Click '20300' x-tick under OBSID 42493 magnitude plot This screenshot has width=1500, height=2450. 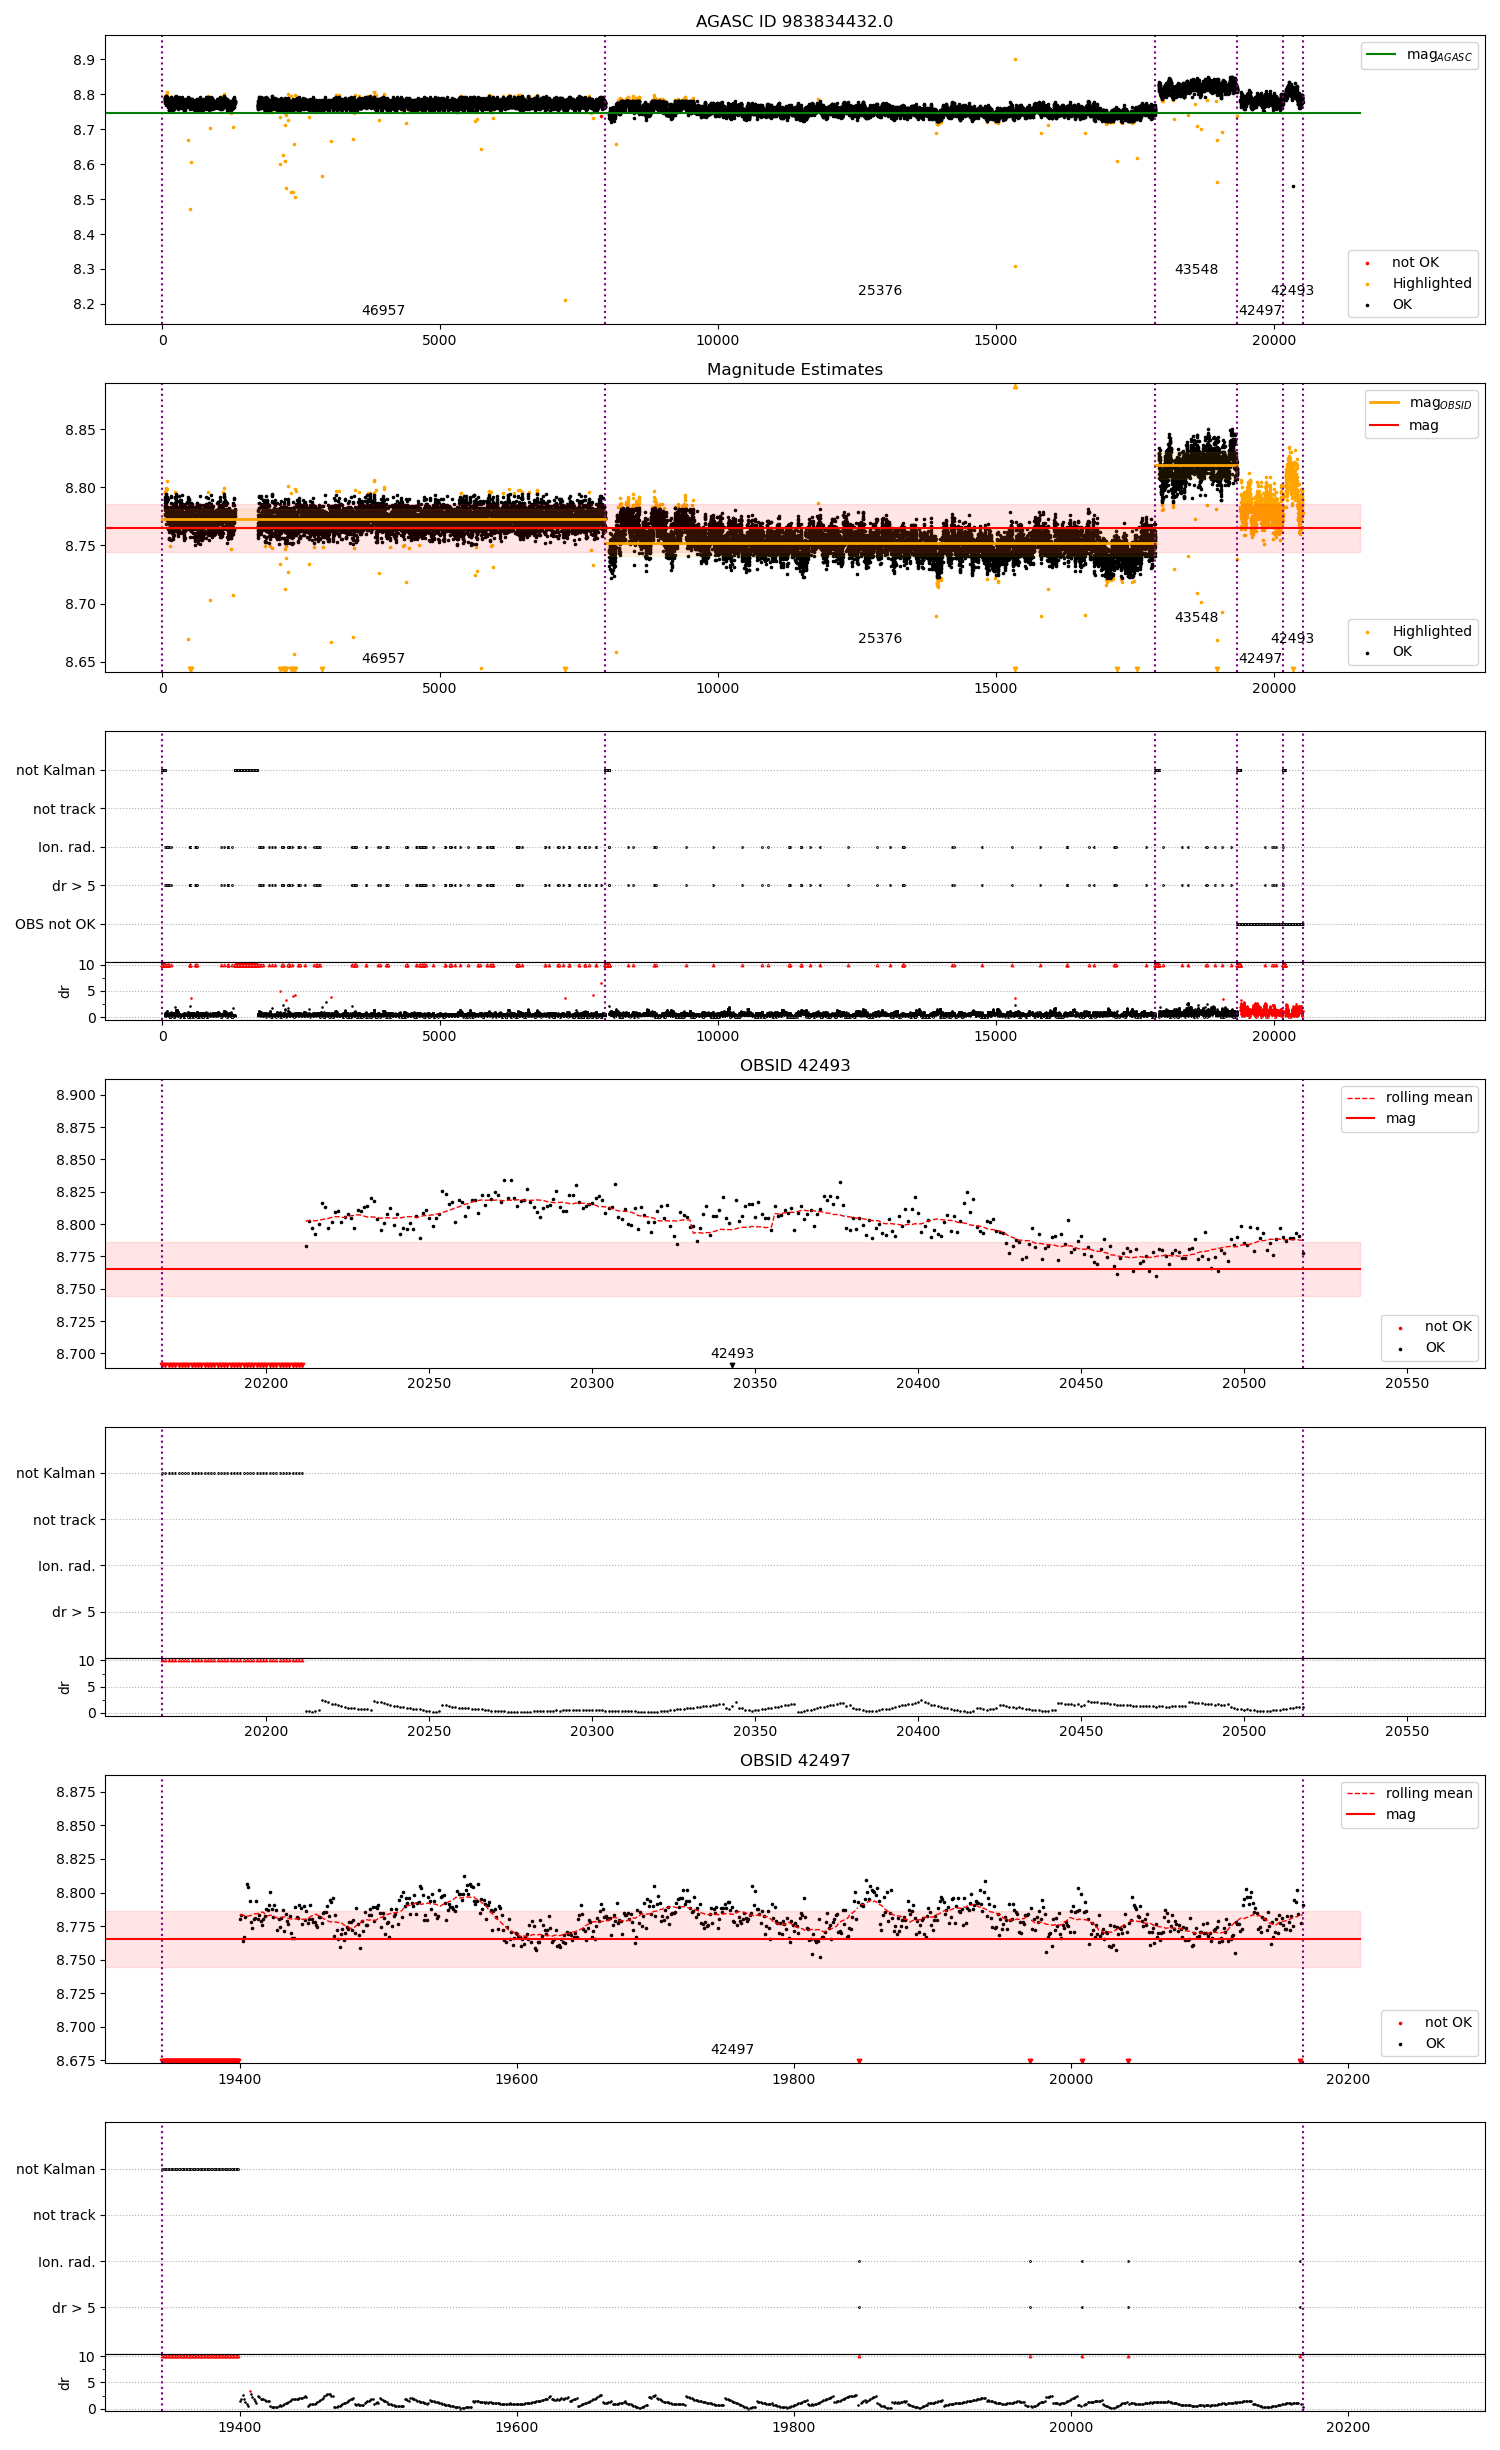(x=592, y=1383)
